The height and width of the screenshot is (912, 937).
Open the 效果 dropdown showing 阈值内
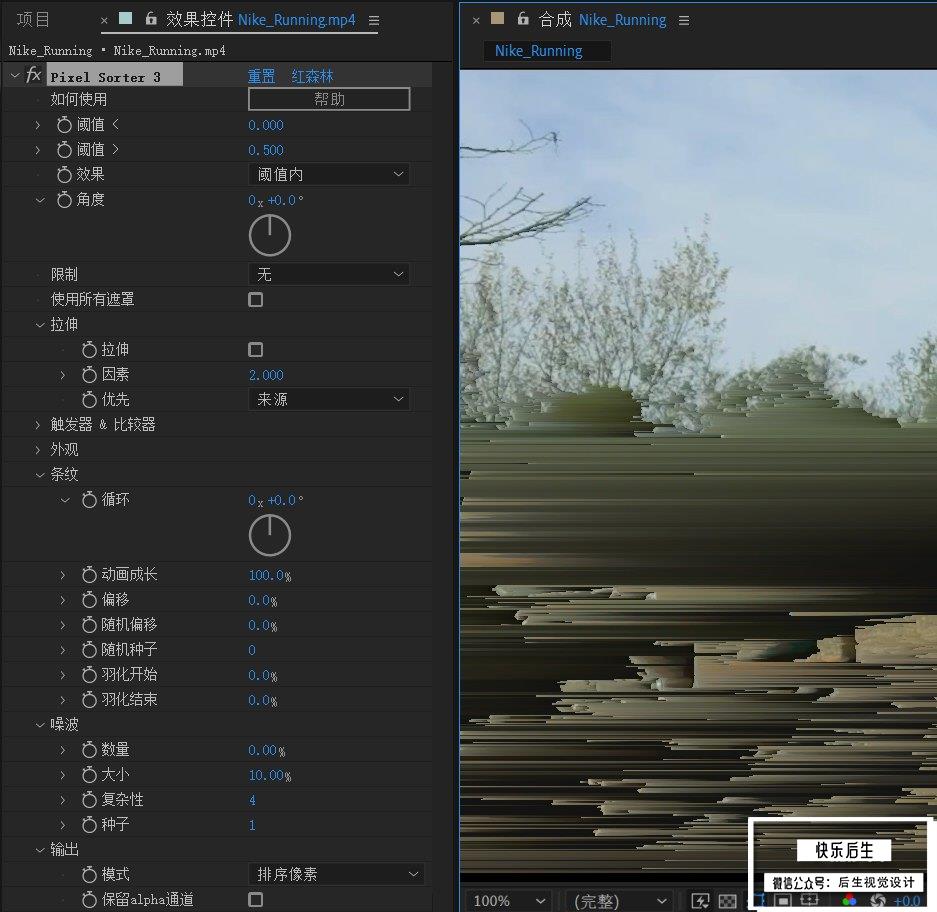click(329, 175)
